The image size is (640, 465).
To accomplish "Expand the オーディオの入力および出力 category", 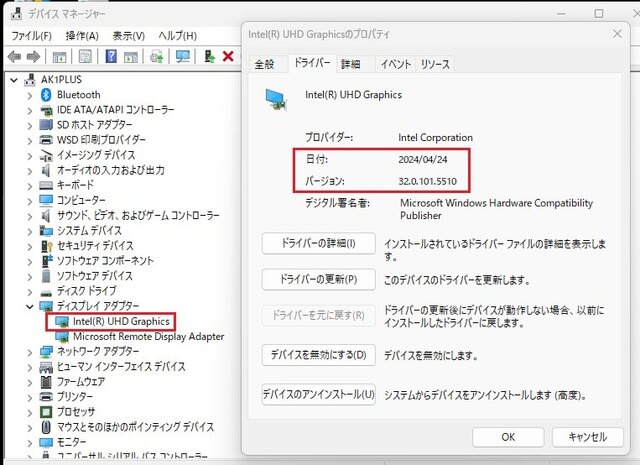I will (x=29, y=171).
